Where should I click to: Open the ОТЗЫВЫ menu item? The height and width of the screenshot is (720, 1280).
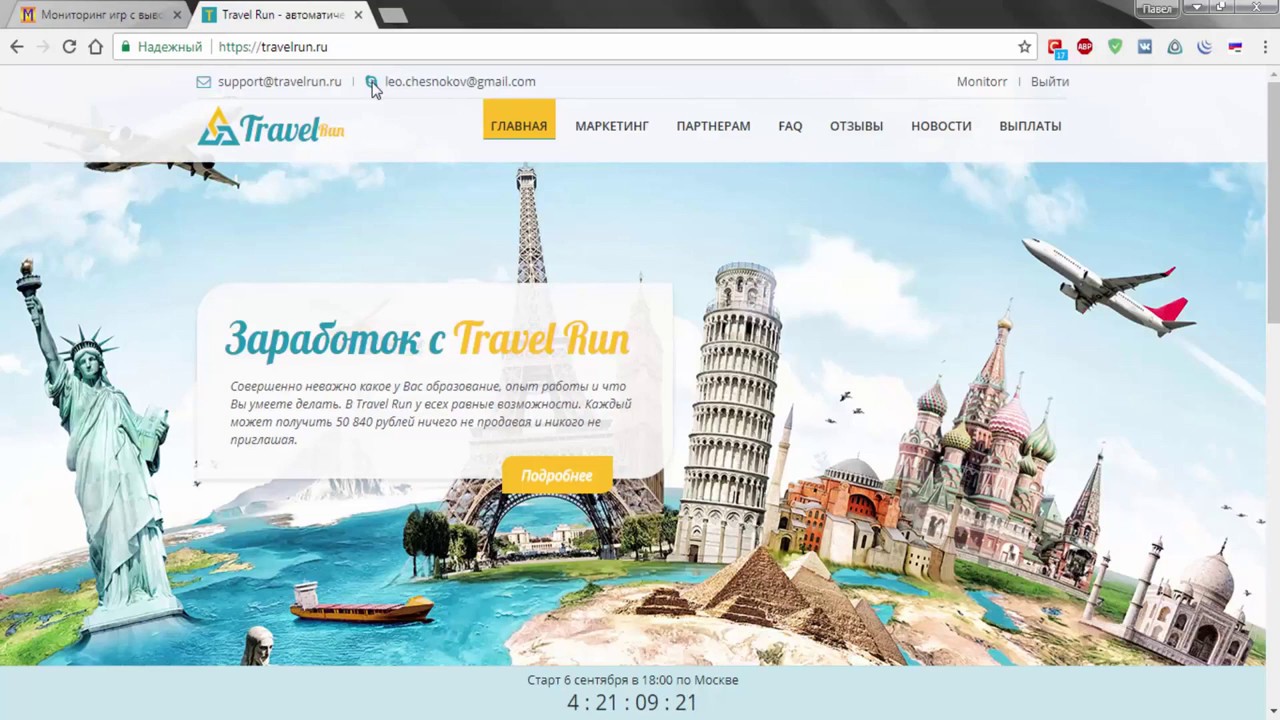point(856,126)
